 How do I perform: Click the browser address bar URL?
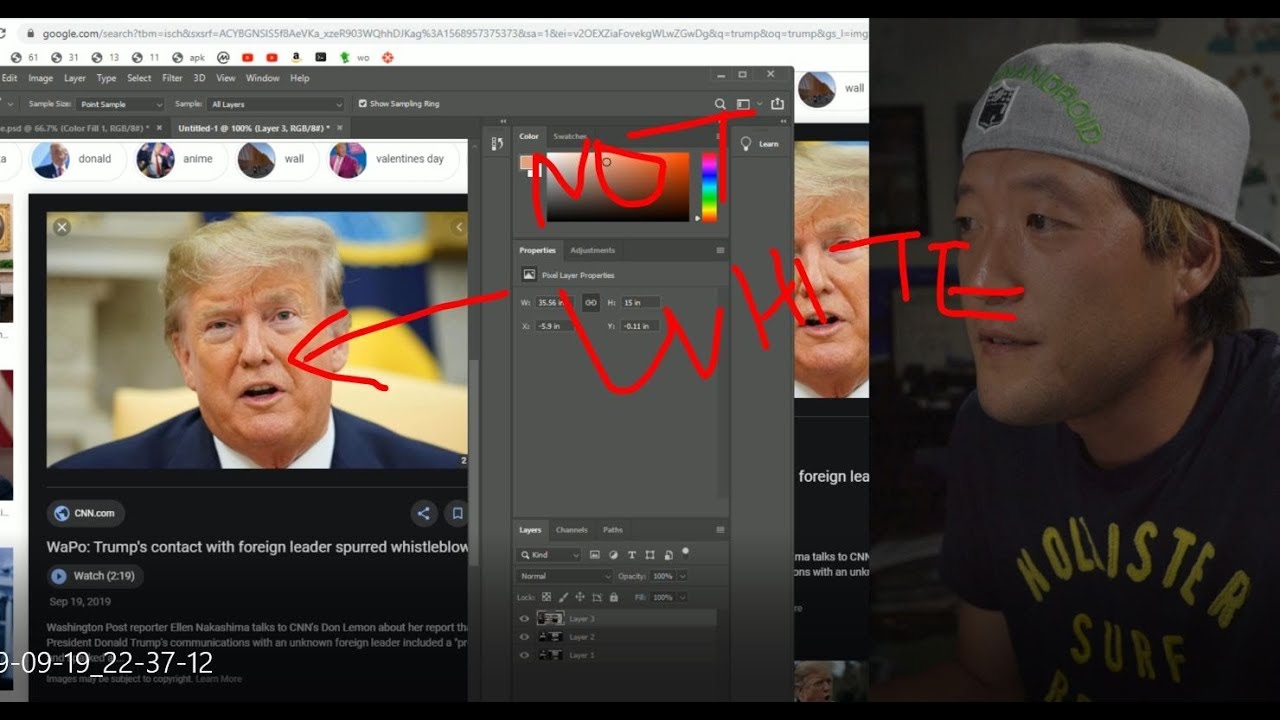[x=453, y=33]
